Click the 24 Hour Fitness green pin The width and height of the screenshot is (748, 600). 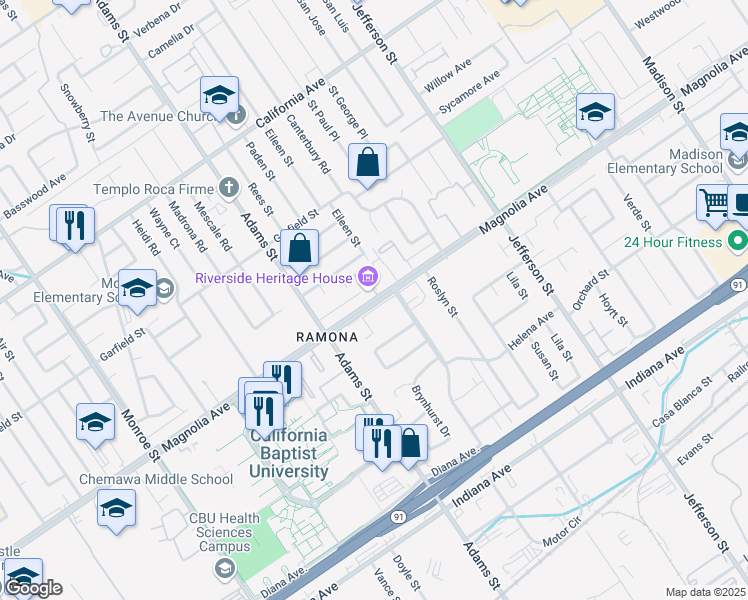pyautogui.click(x=738, y=241)
